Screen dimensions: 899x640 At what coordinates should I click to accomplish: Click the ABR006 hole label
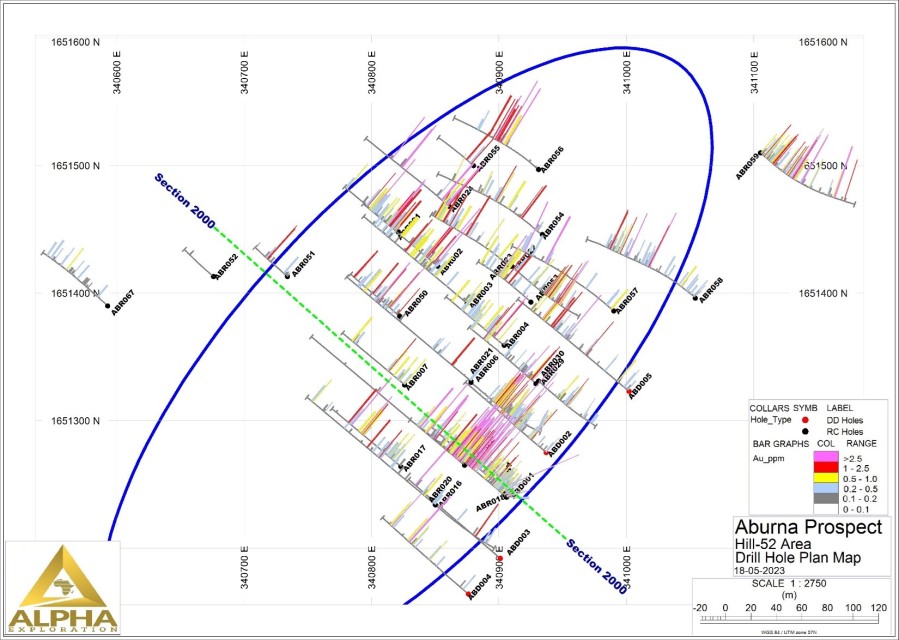[x=487, y=370]
